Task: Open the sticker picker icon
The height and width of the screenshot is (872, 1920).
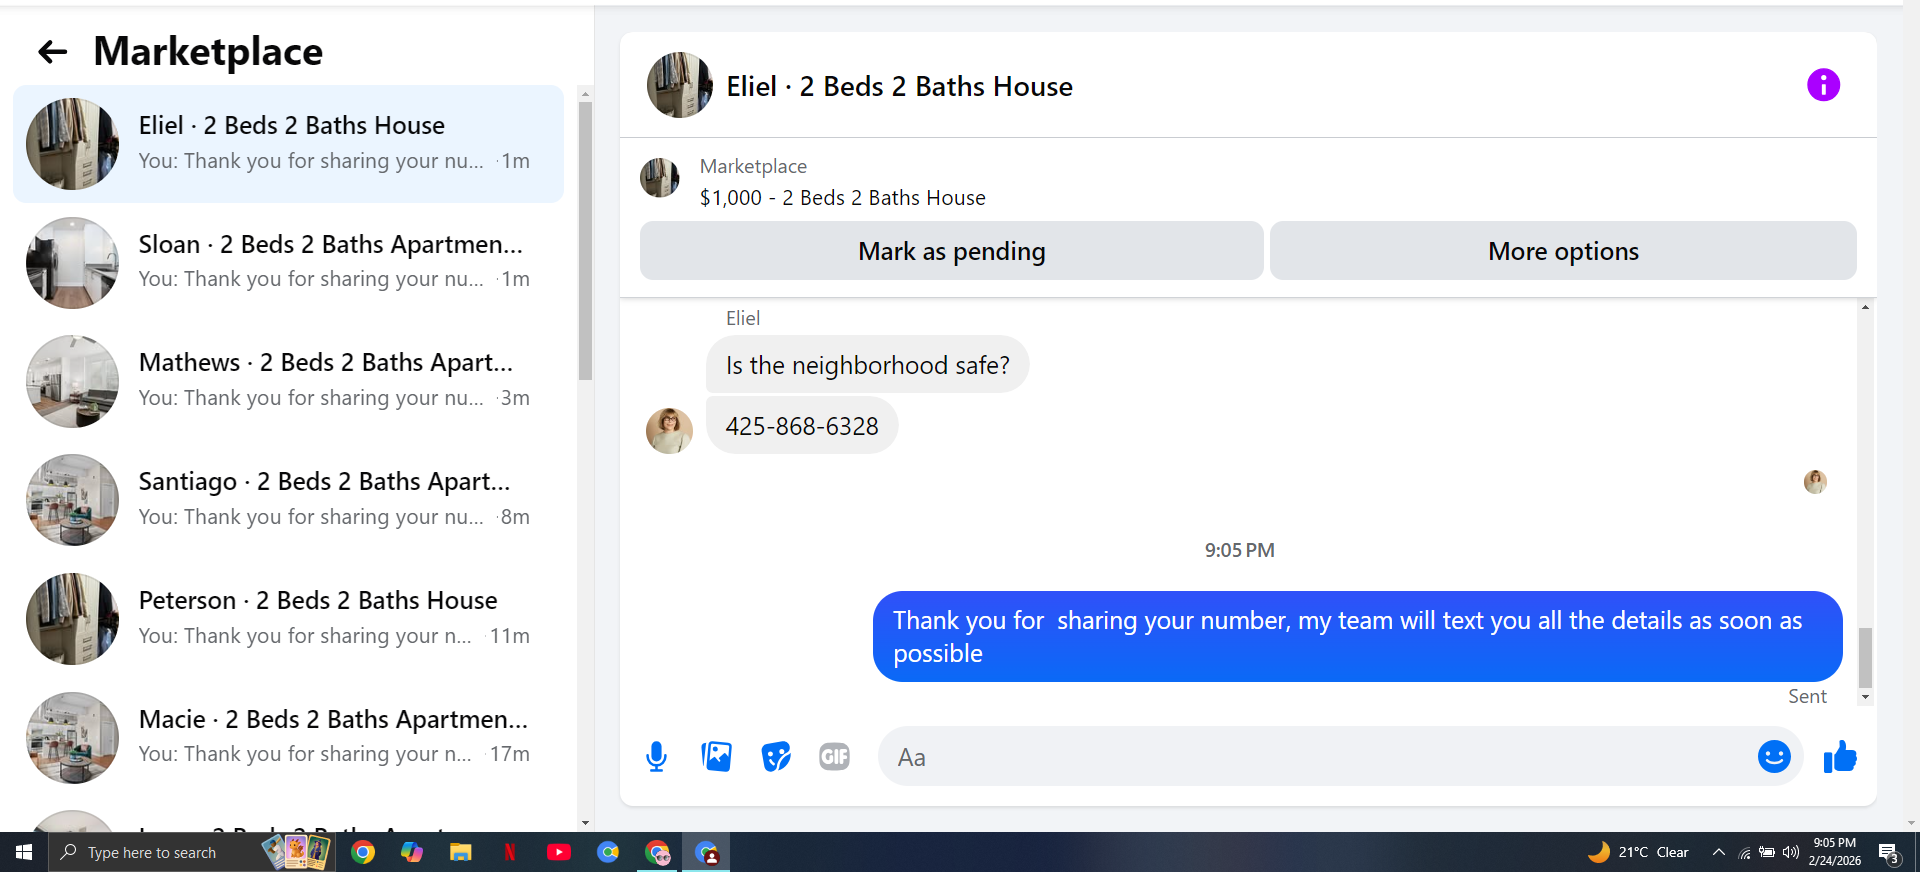Action: click(x=776, y=757)
